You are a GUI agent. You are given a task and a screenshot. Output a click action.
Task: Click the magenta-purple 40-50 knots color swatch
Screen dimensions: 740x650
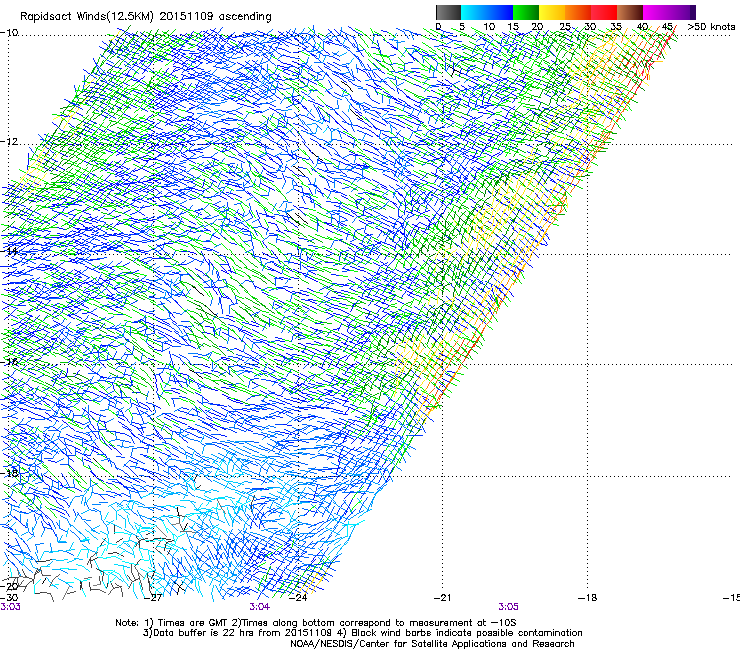click(669, 12)
